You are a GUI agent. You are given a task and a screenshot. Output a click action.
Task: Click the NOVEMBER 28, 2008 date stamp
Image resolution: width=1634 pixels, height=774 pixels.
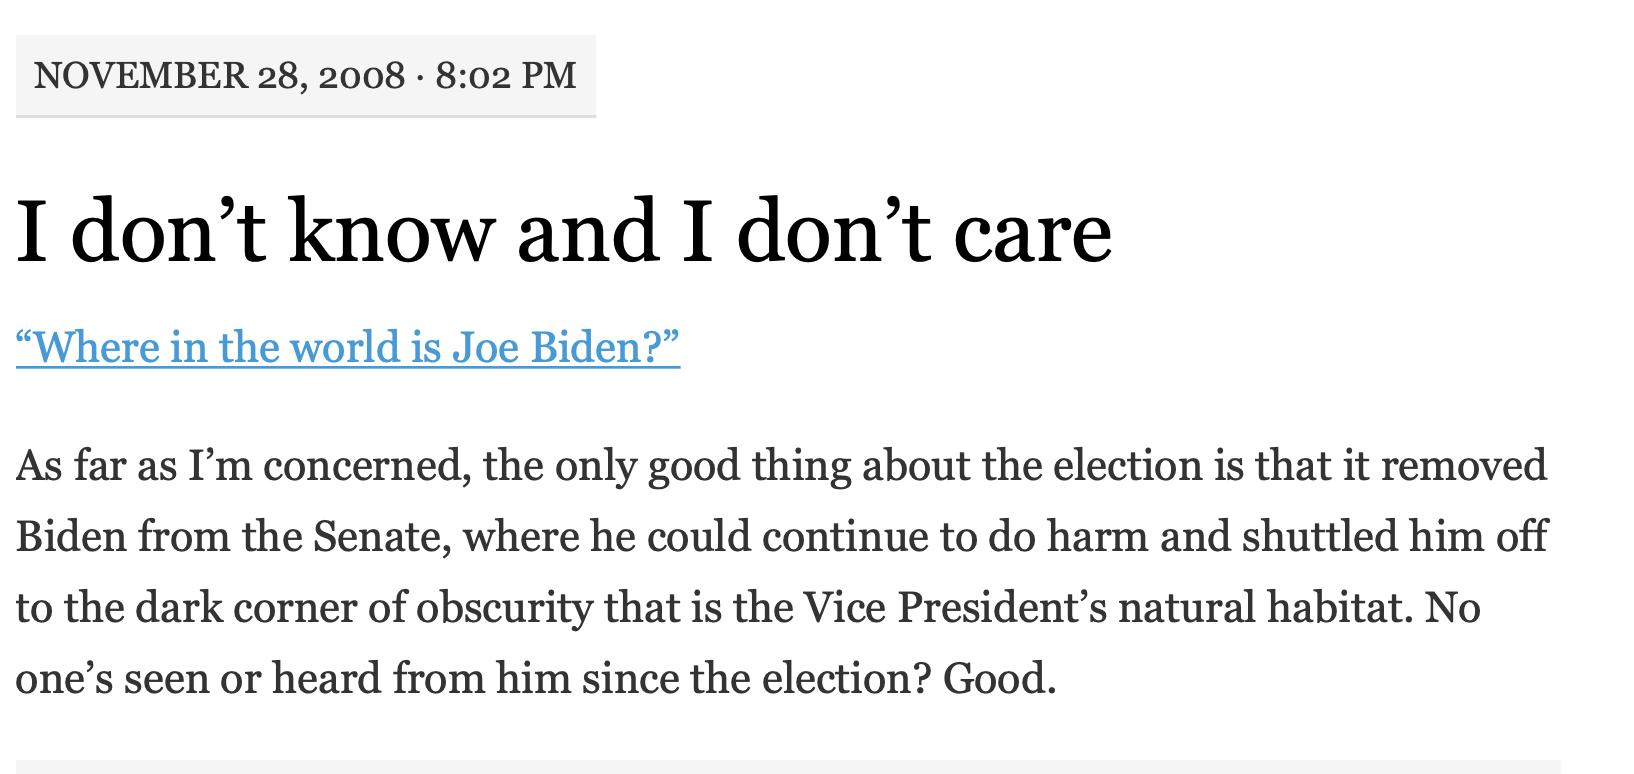219,76
